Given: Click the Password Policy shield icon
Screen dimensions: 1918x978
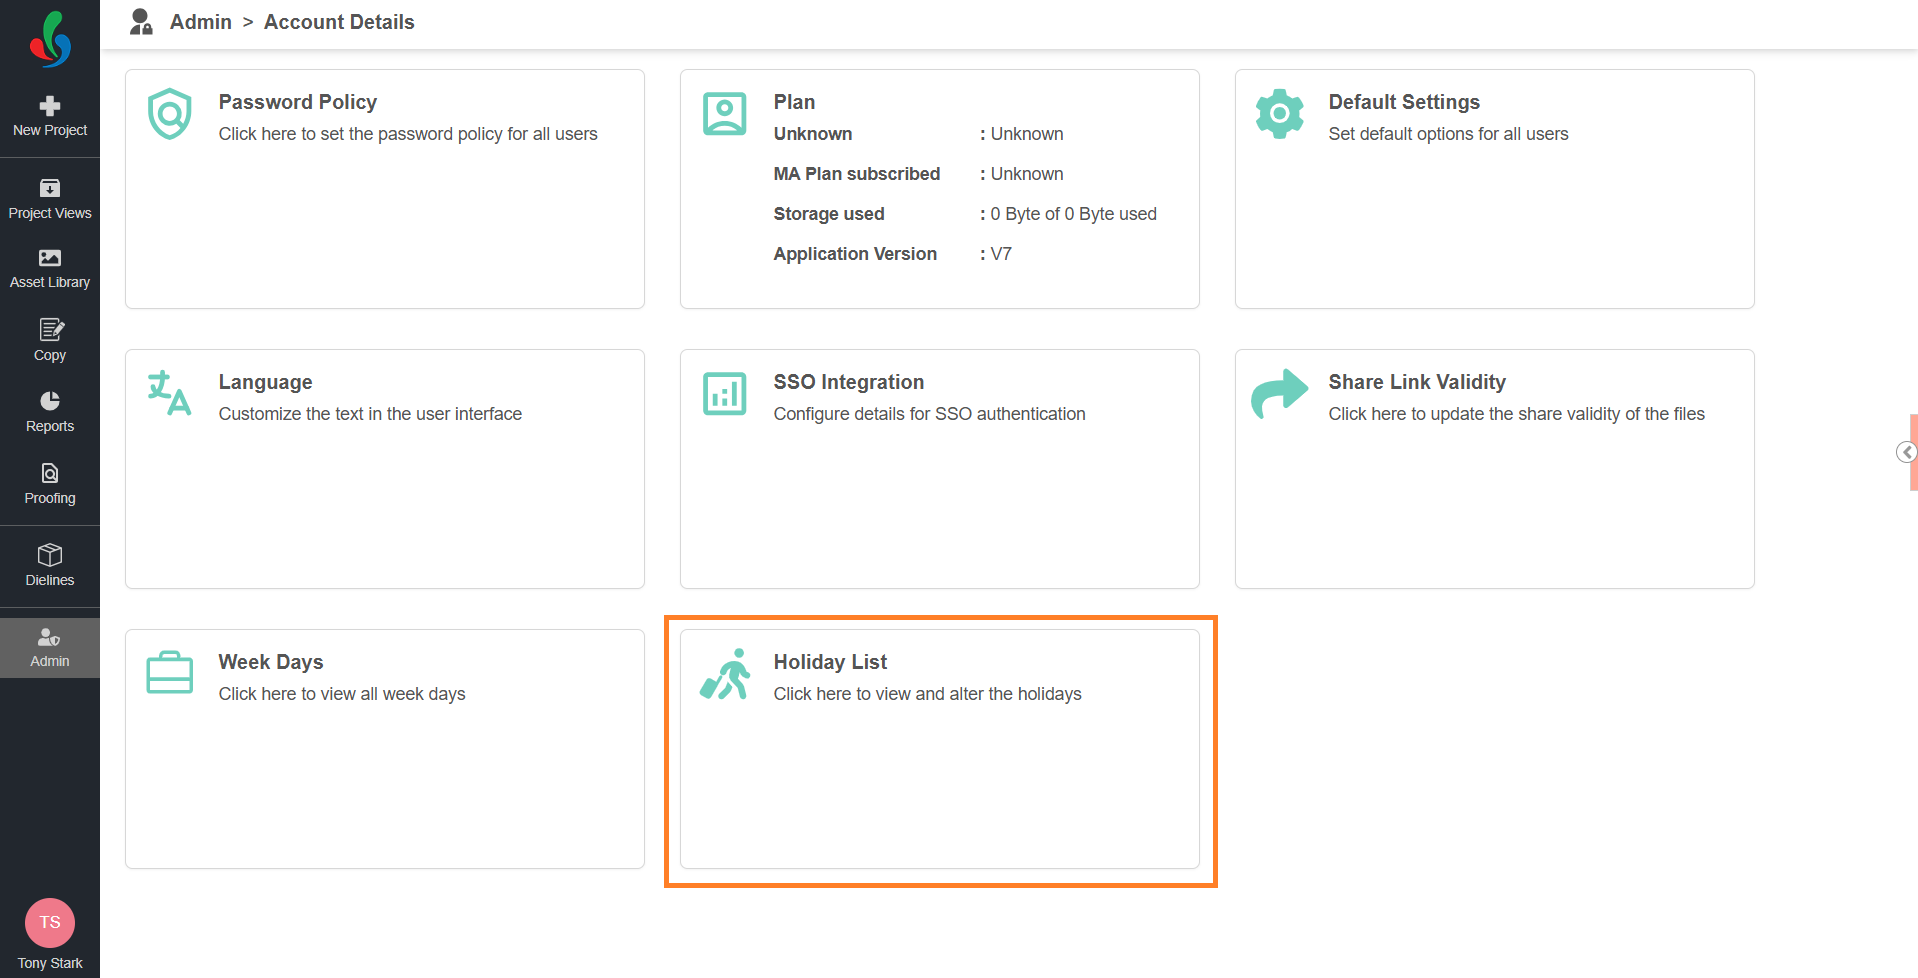Looking at the screenshot, I should coord(170,114).
